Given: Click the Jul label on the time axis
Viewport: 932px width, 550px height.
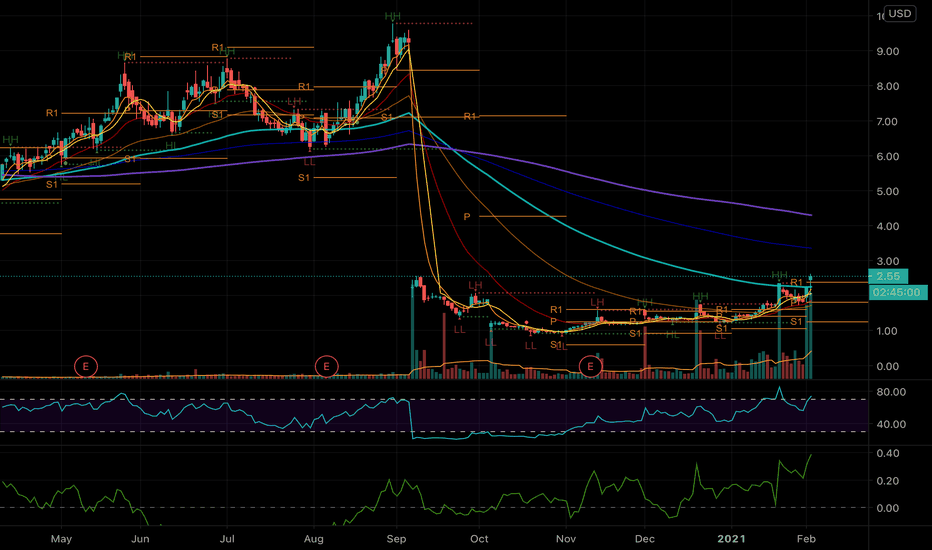Looking at the screenshot, I should coord(227,539).
